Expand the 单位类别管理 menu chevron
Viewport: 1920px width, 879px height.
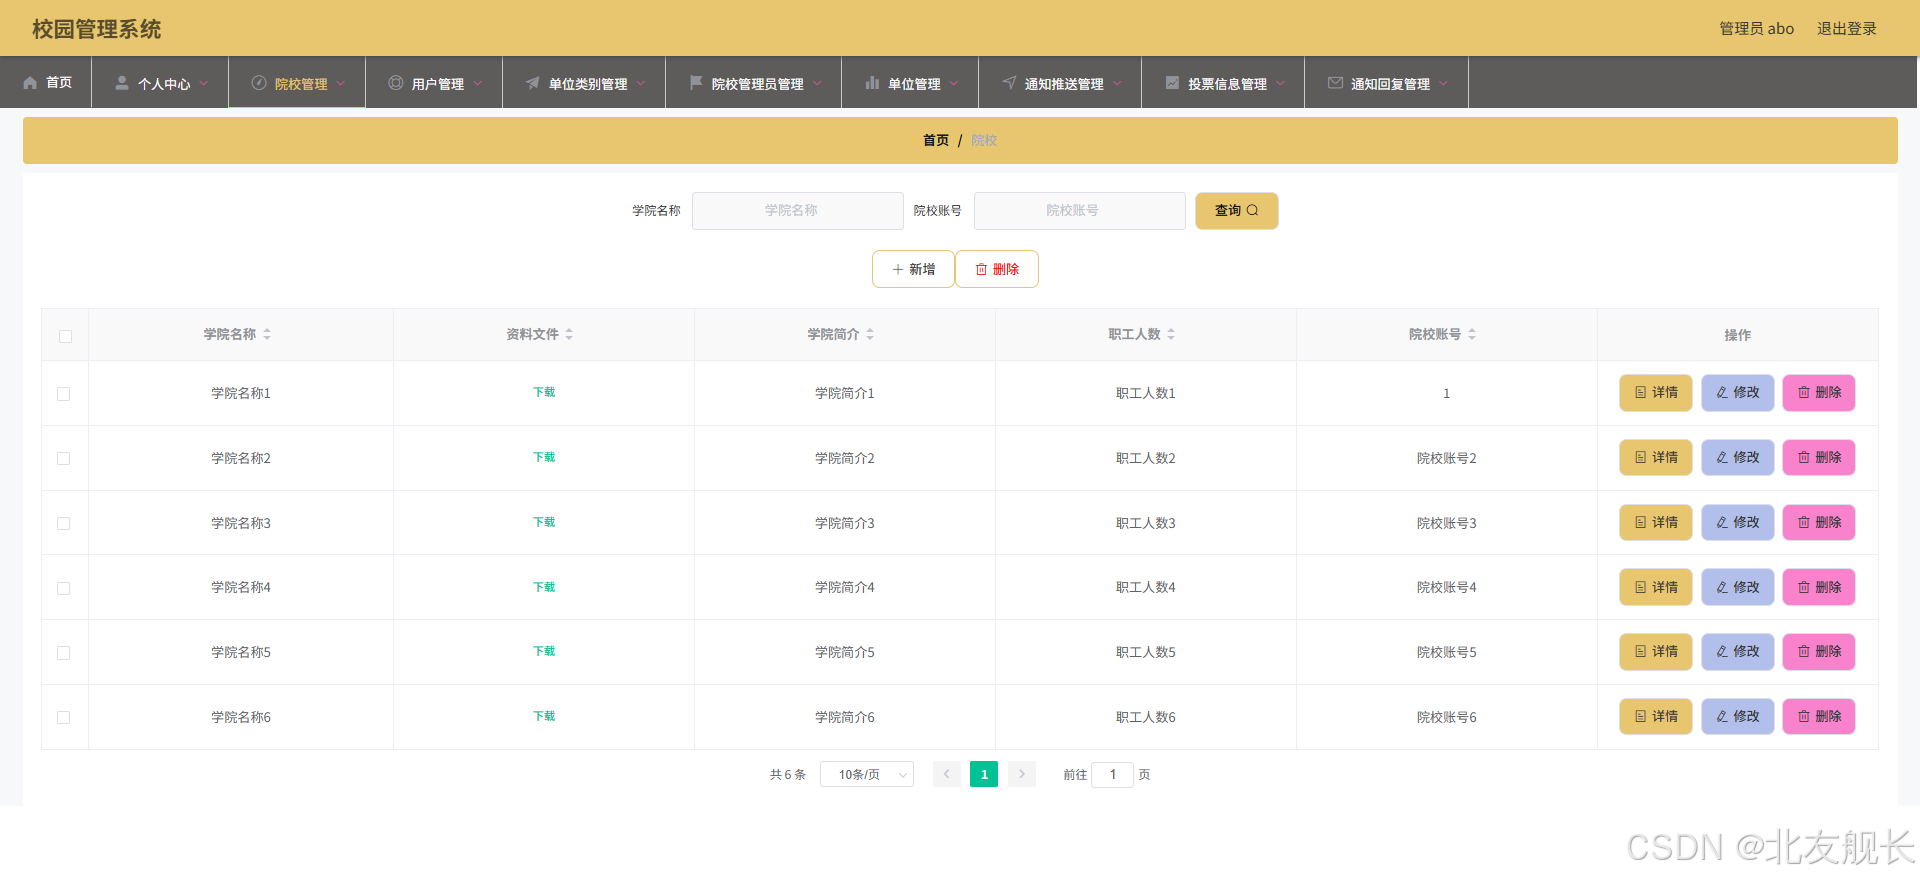[x=641, y=83]
